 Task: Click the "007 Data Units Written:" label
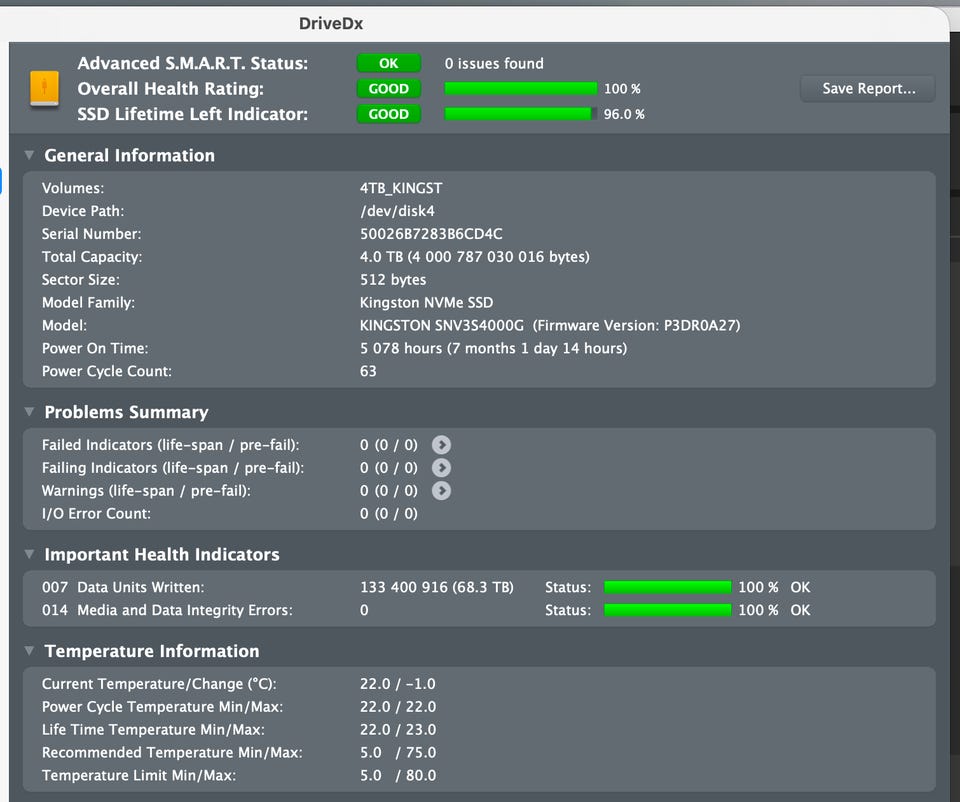(x=123, y=587)
